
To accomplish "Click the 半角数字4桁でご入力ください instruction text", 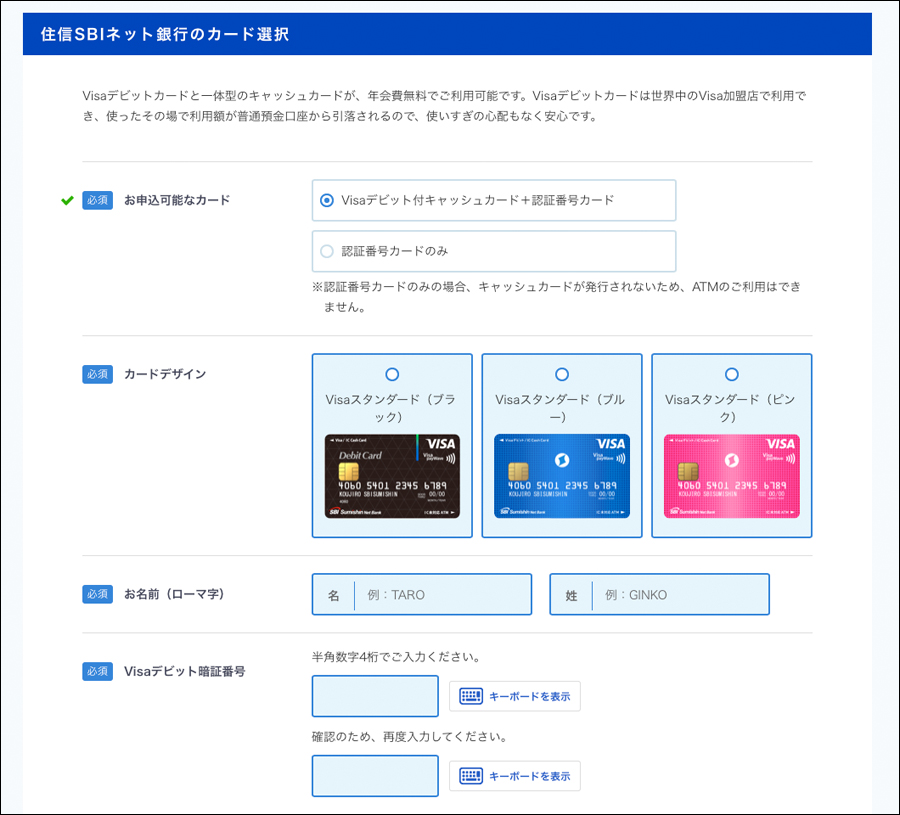I will coord(397,657).
